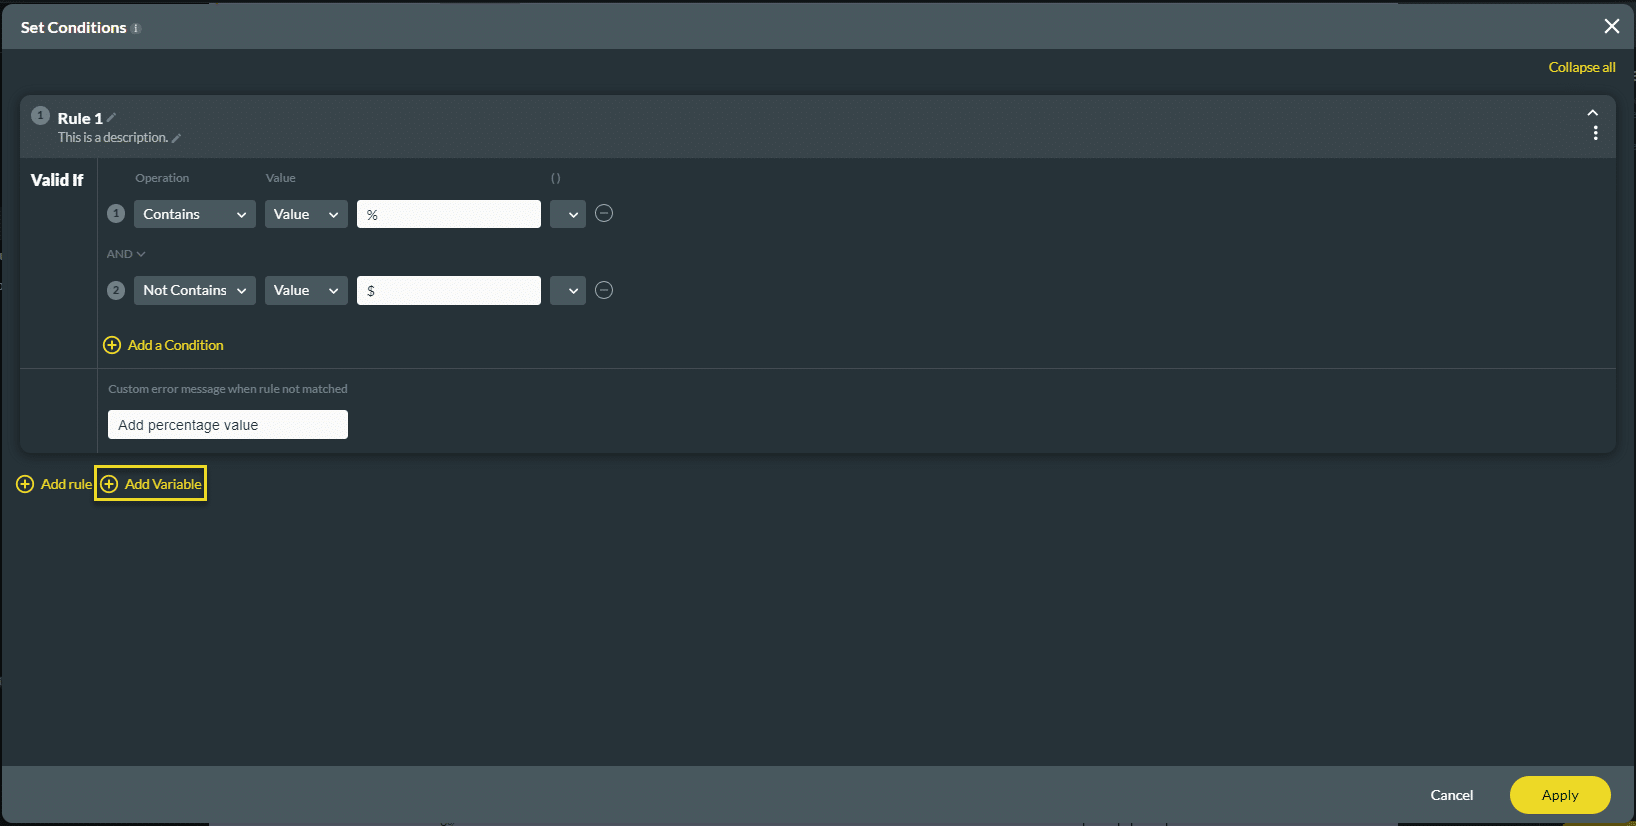
Task: Remove the Not Contains condition via minus icon
Action: [603, 290]
